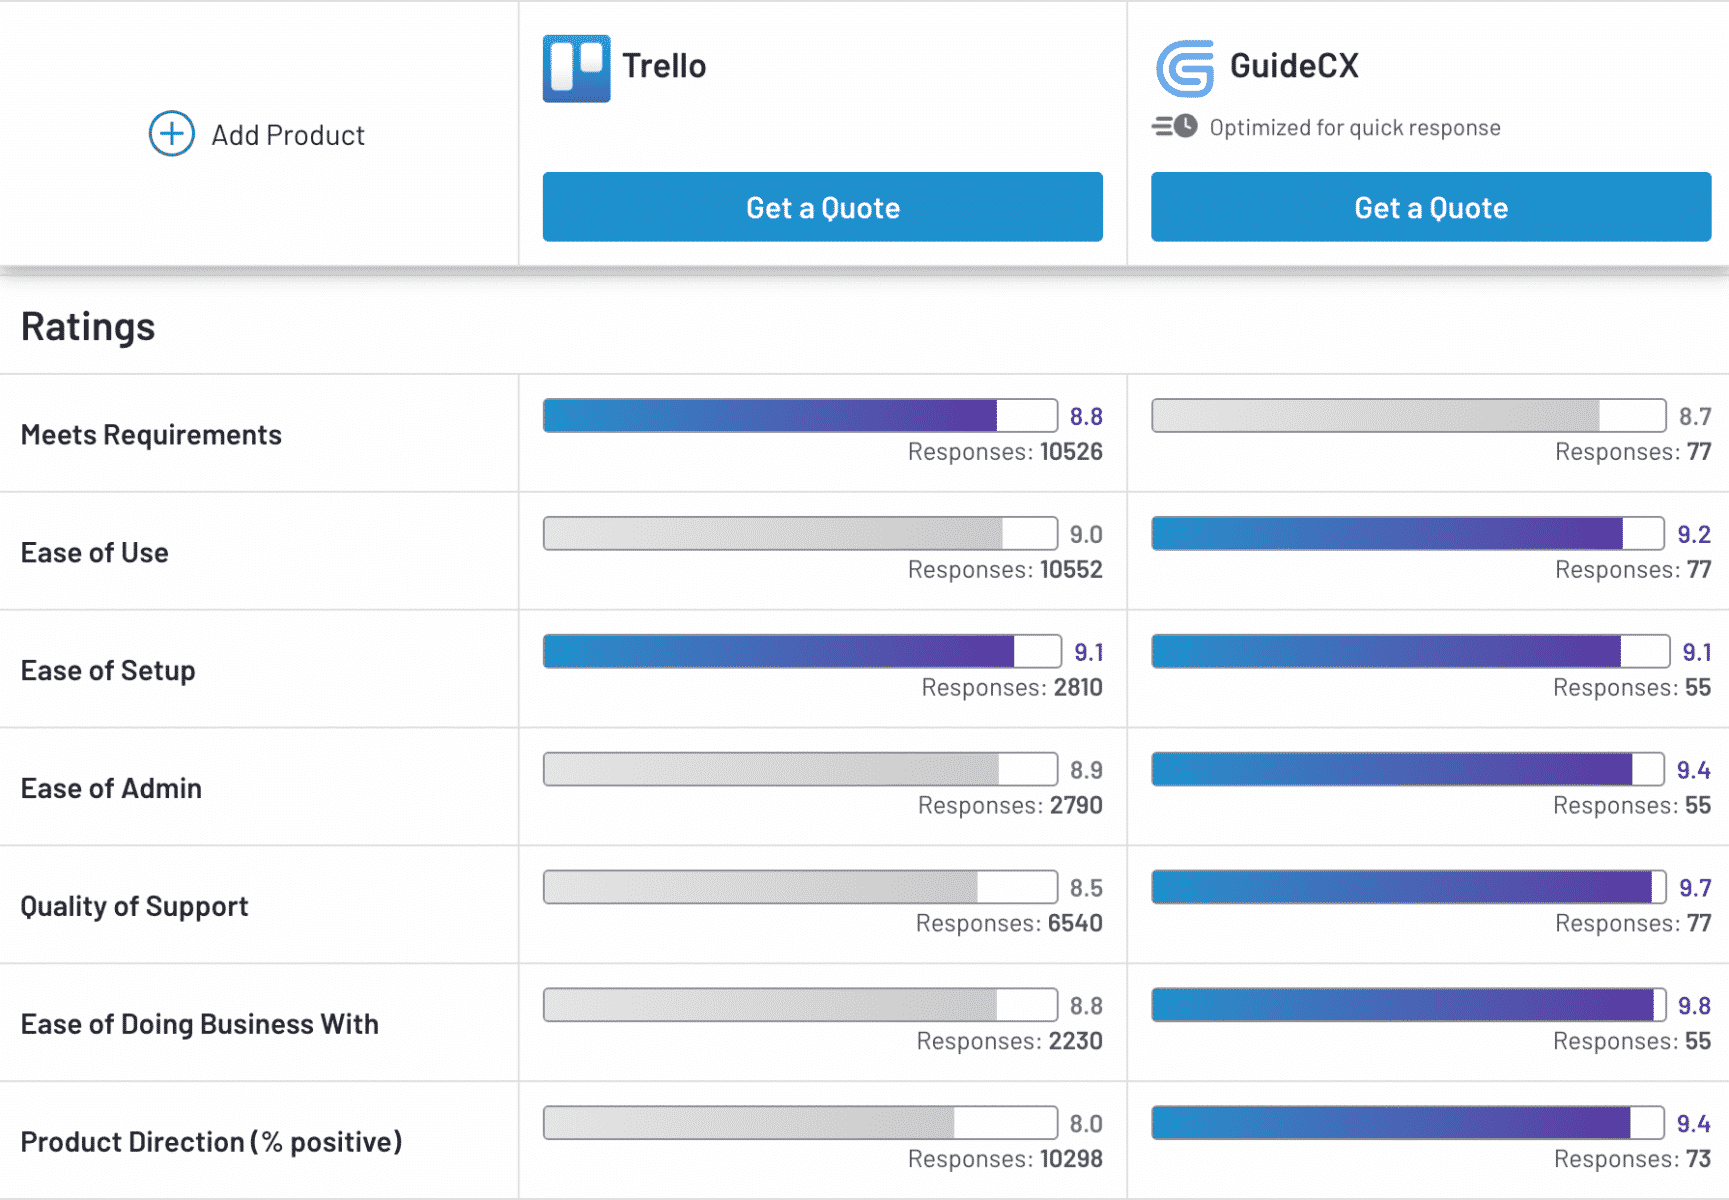
Task: Click GuideCX's 9.8 score value
Action: click(1695, 1007)
